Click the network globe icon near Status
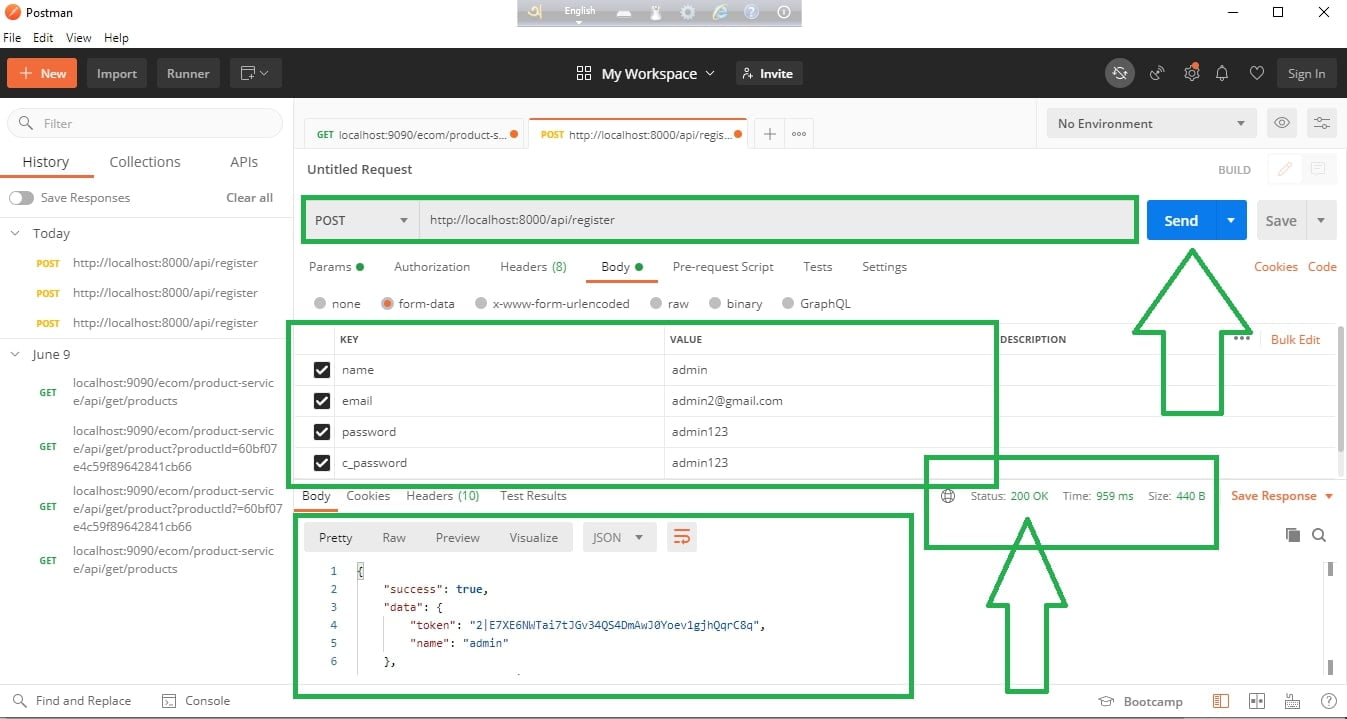This screenshot has height=719, width=1347. click(x=948, y=496)
